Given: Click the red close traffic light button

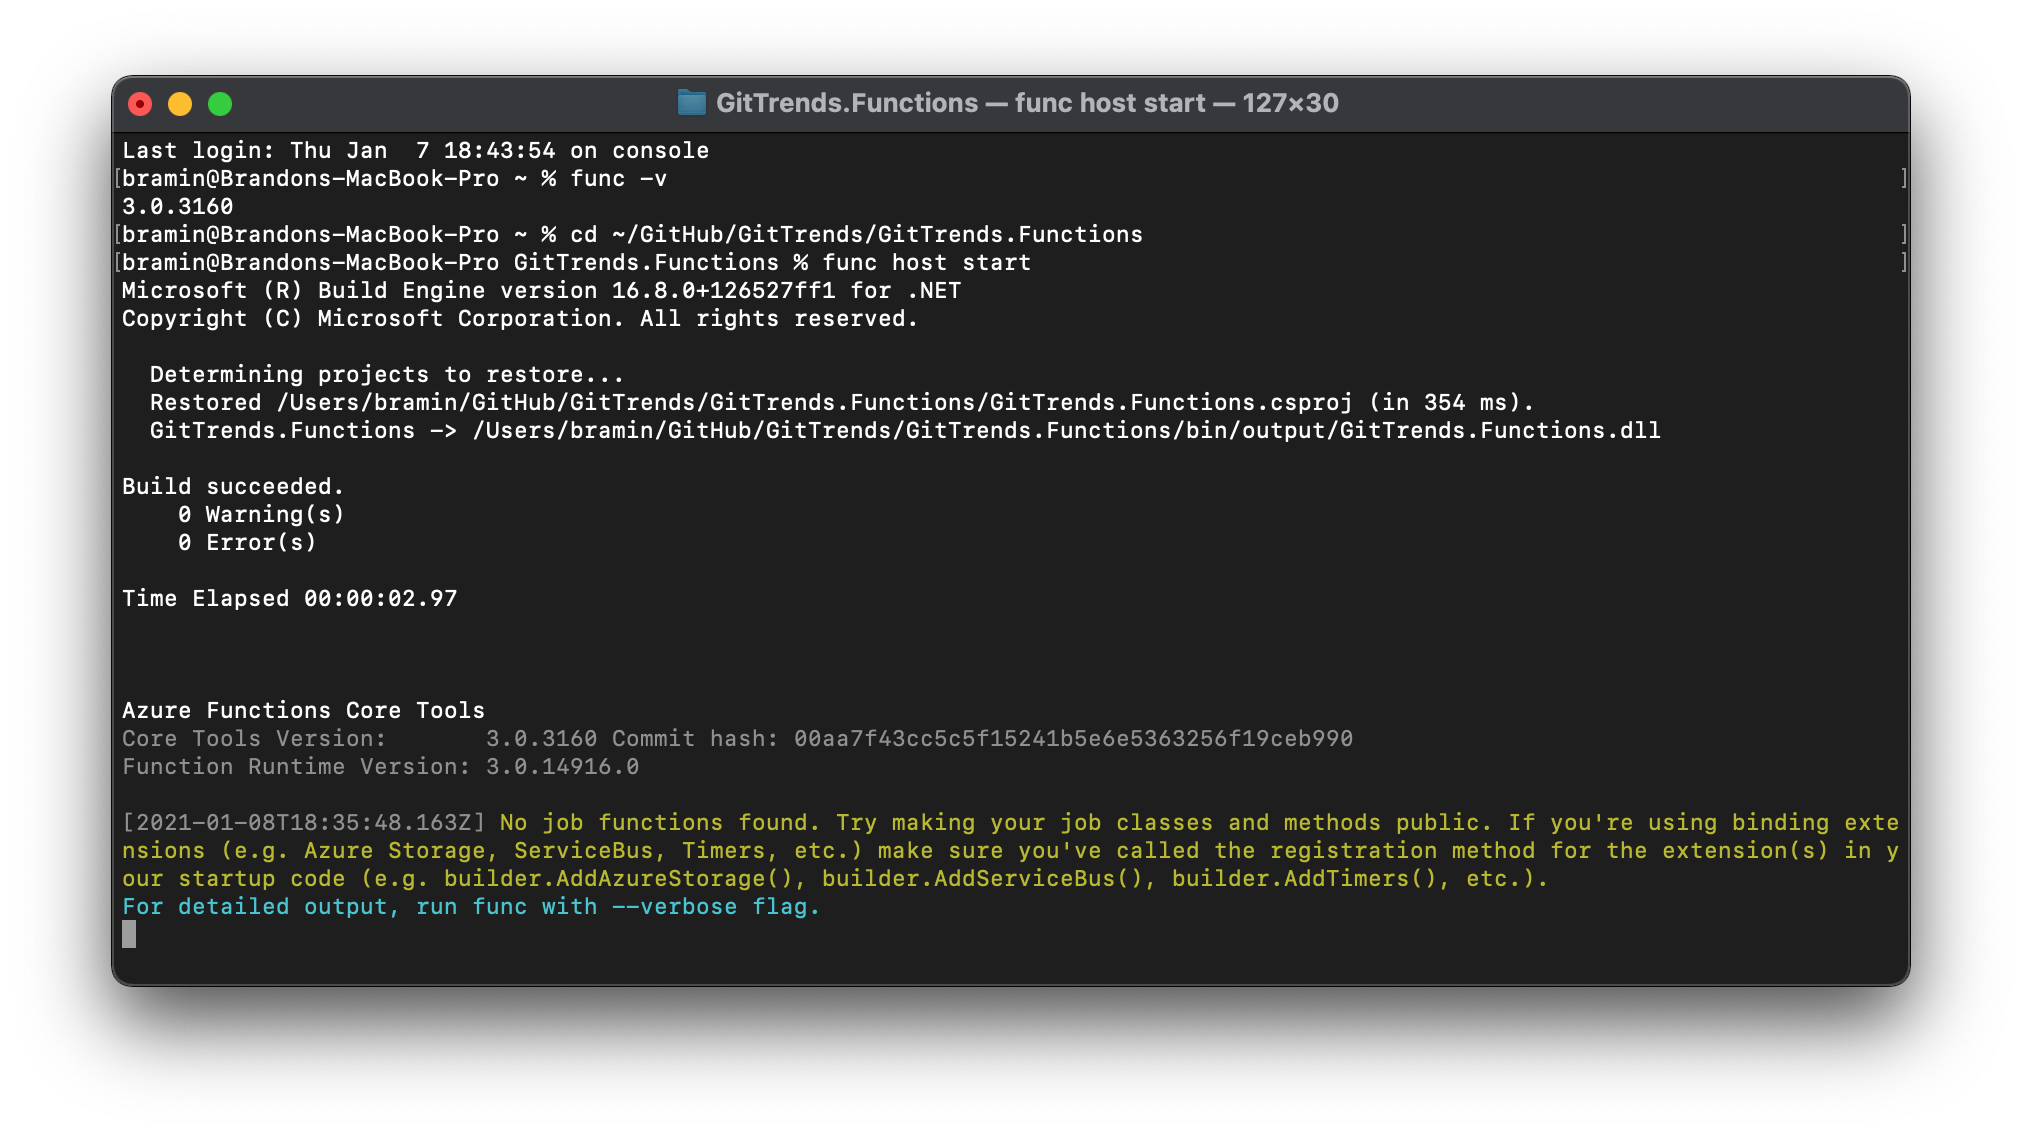Looking at the screenshot, I should [x=142, y=103].
